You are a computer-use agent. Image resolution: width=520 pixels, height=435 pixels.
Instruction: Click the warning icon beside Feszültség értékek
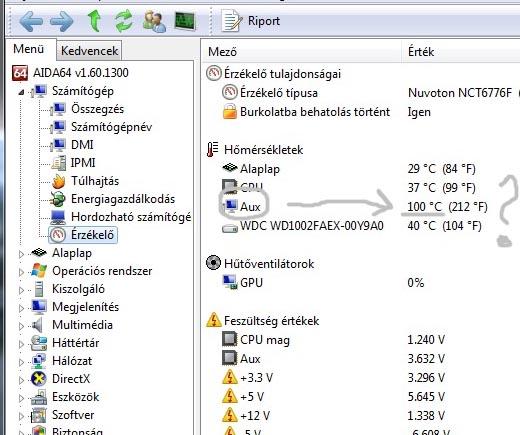point(213,320)
